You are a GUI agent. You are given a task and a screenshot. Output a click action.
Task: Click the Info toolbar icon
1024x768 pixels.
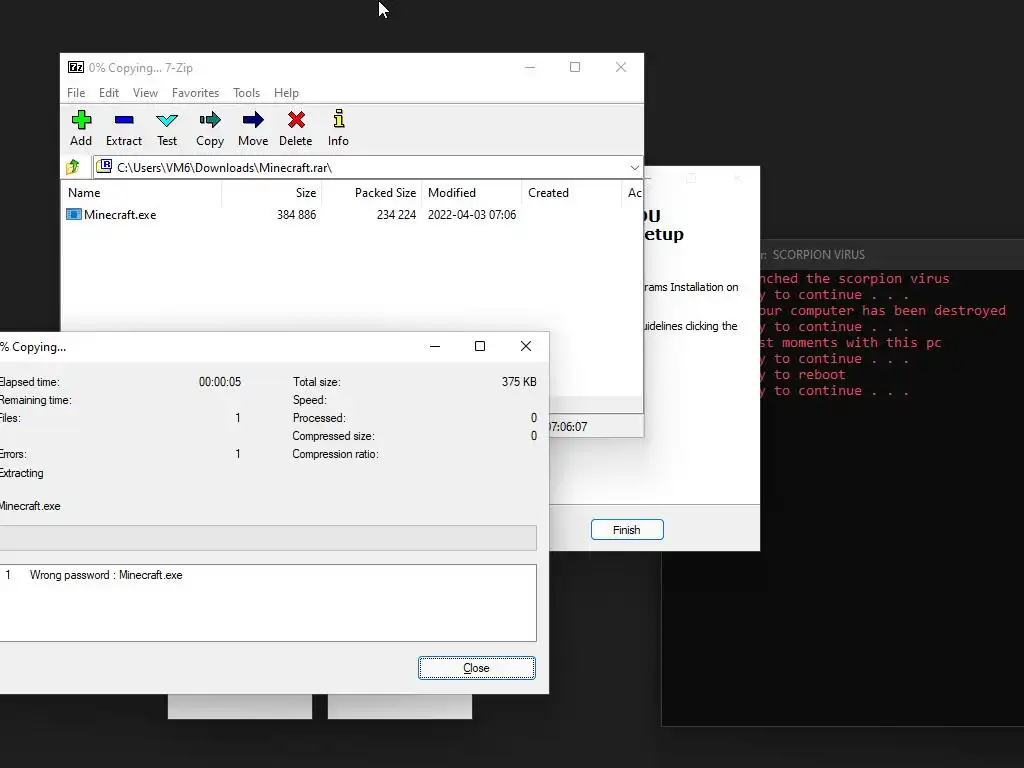pyautogui.click(x=338, y=119)
